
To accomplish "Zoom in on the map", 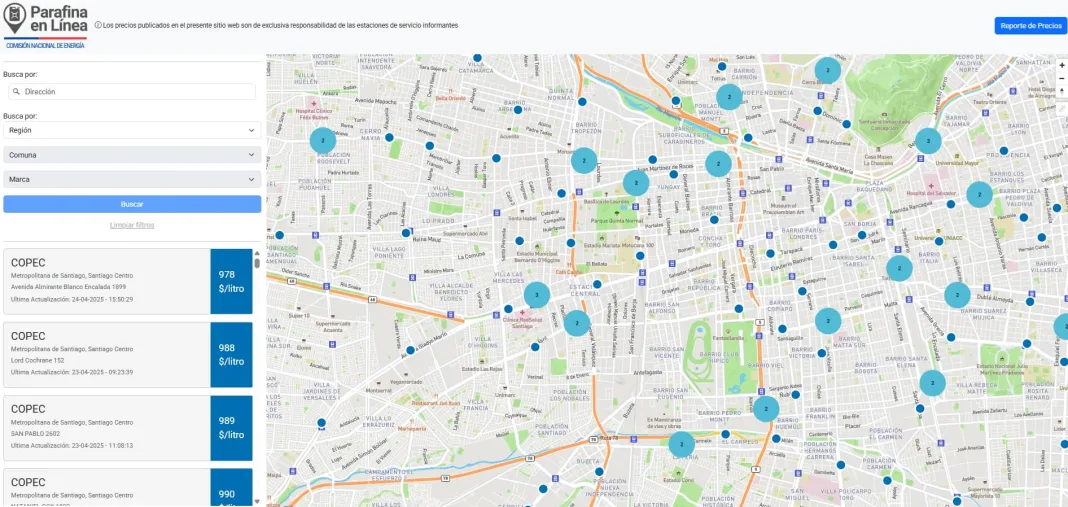I will [1062, 65].
